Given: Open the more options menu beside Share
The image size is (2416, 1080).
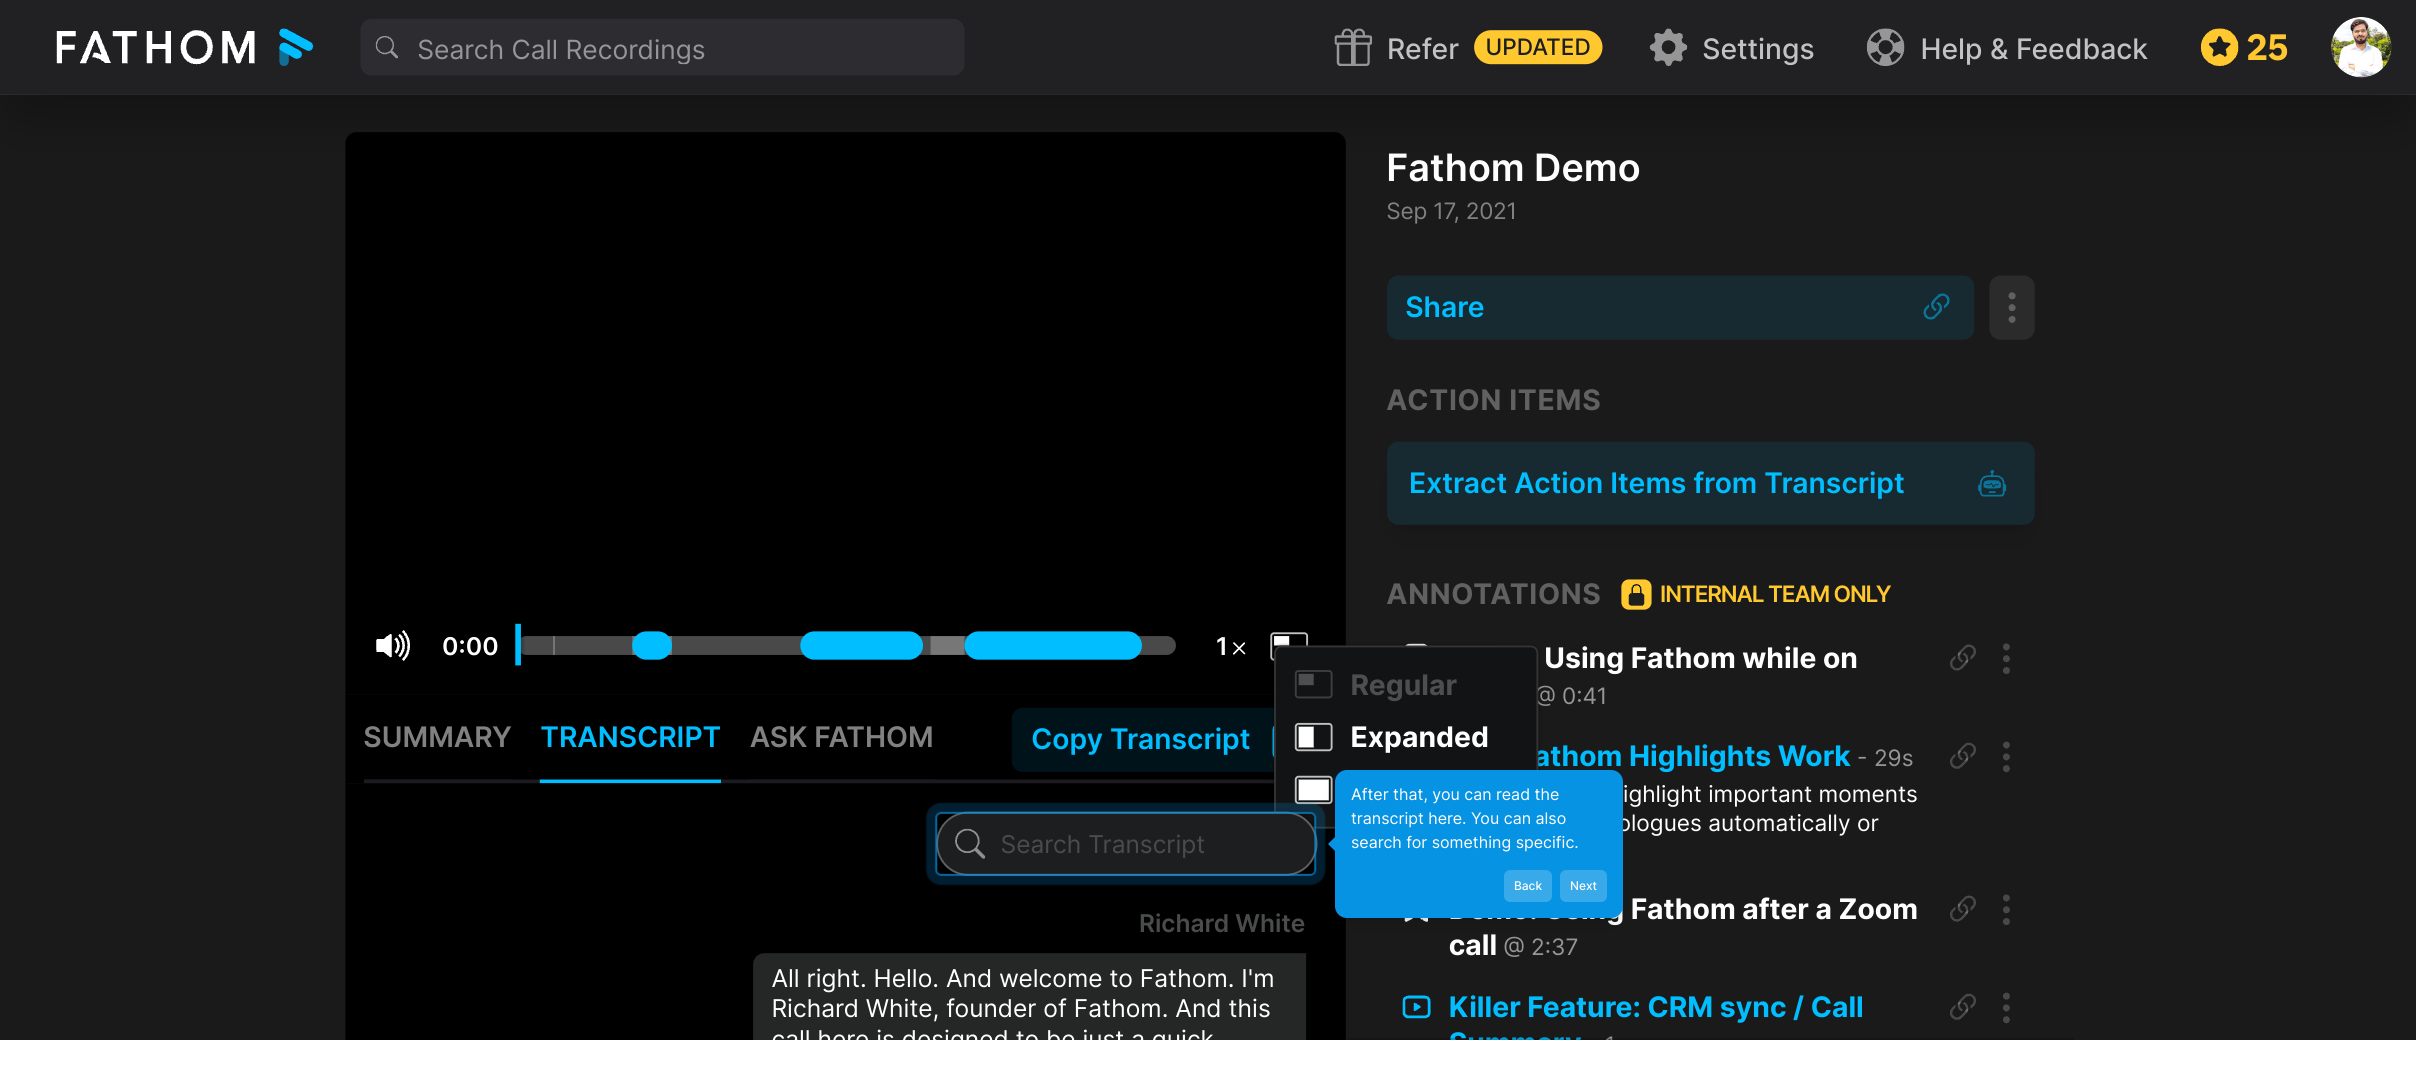Looking at the screenshot, I should (2011, 307).
